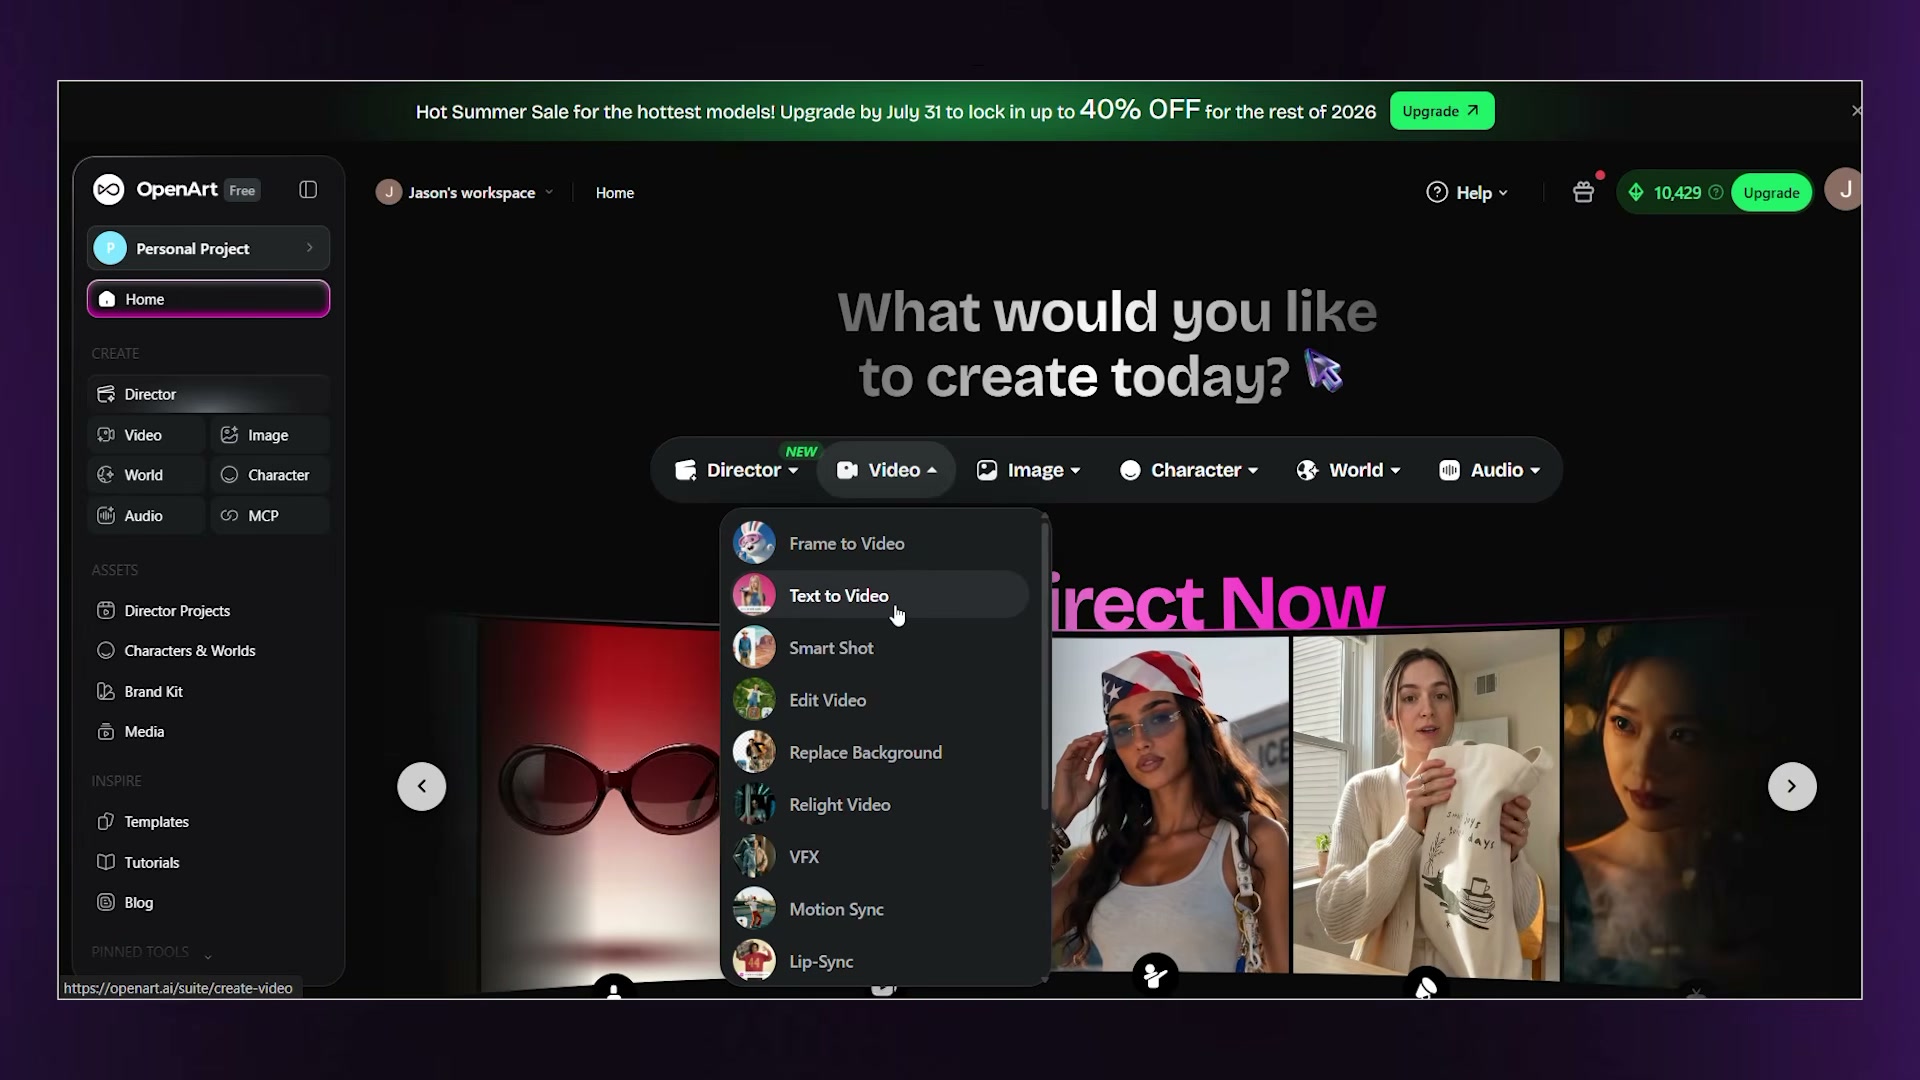Click the Video menu scrollbar
This screenshot has height=1080, width=1920.
click(1045, 665)
